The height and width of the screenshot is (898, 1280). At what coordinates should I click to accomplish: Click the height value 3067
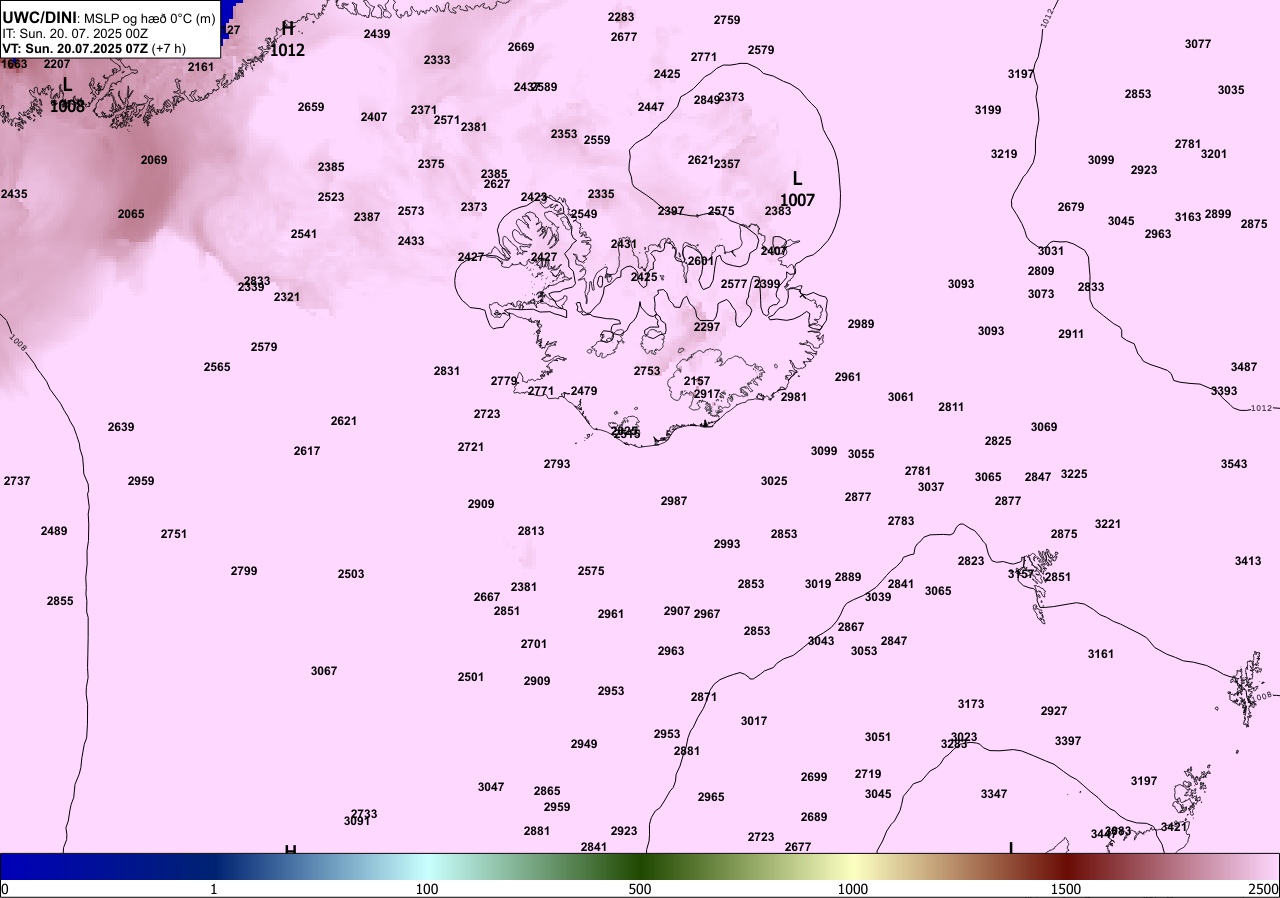pos(324,671)
